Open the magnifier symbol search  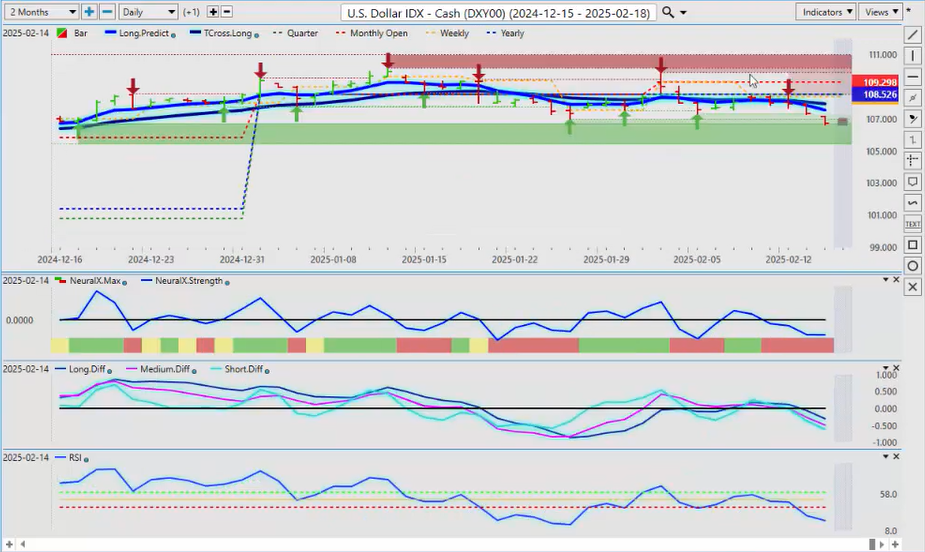(x=667, y=12)
